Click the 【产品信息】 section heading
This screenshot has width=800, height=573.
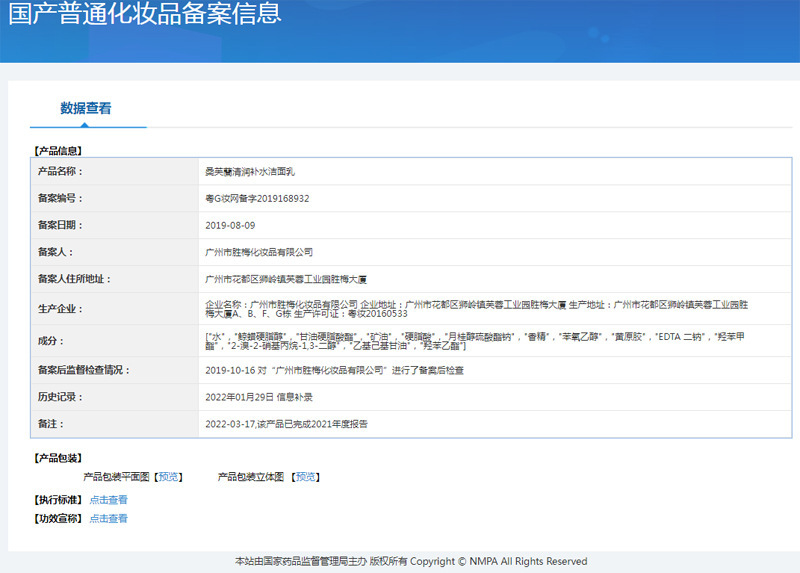tap(58, 151)
